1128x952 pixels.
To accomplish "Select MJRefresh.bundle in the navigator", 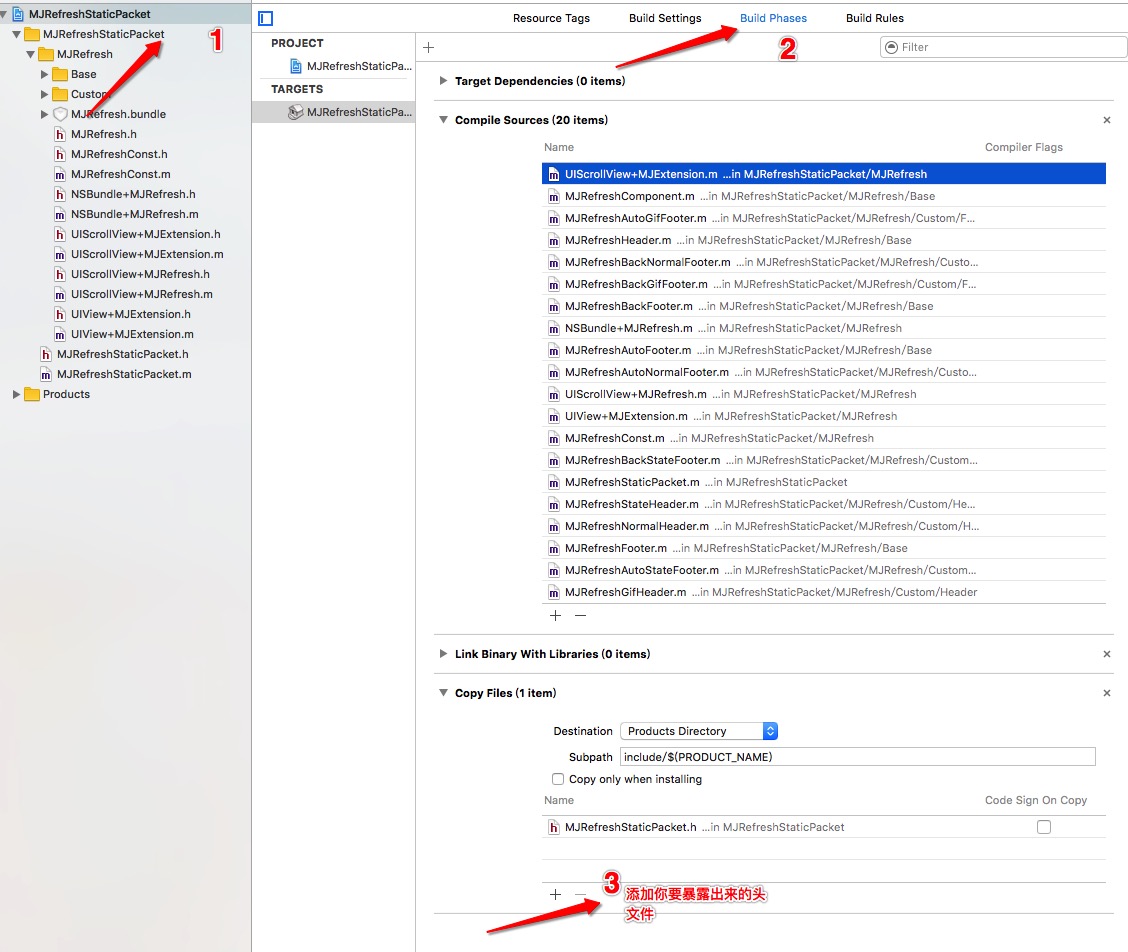I will pyautogui.click(x=118, y=114).
